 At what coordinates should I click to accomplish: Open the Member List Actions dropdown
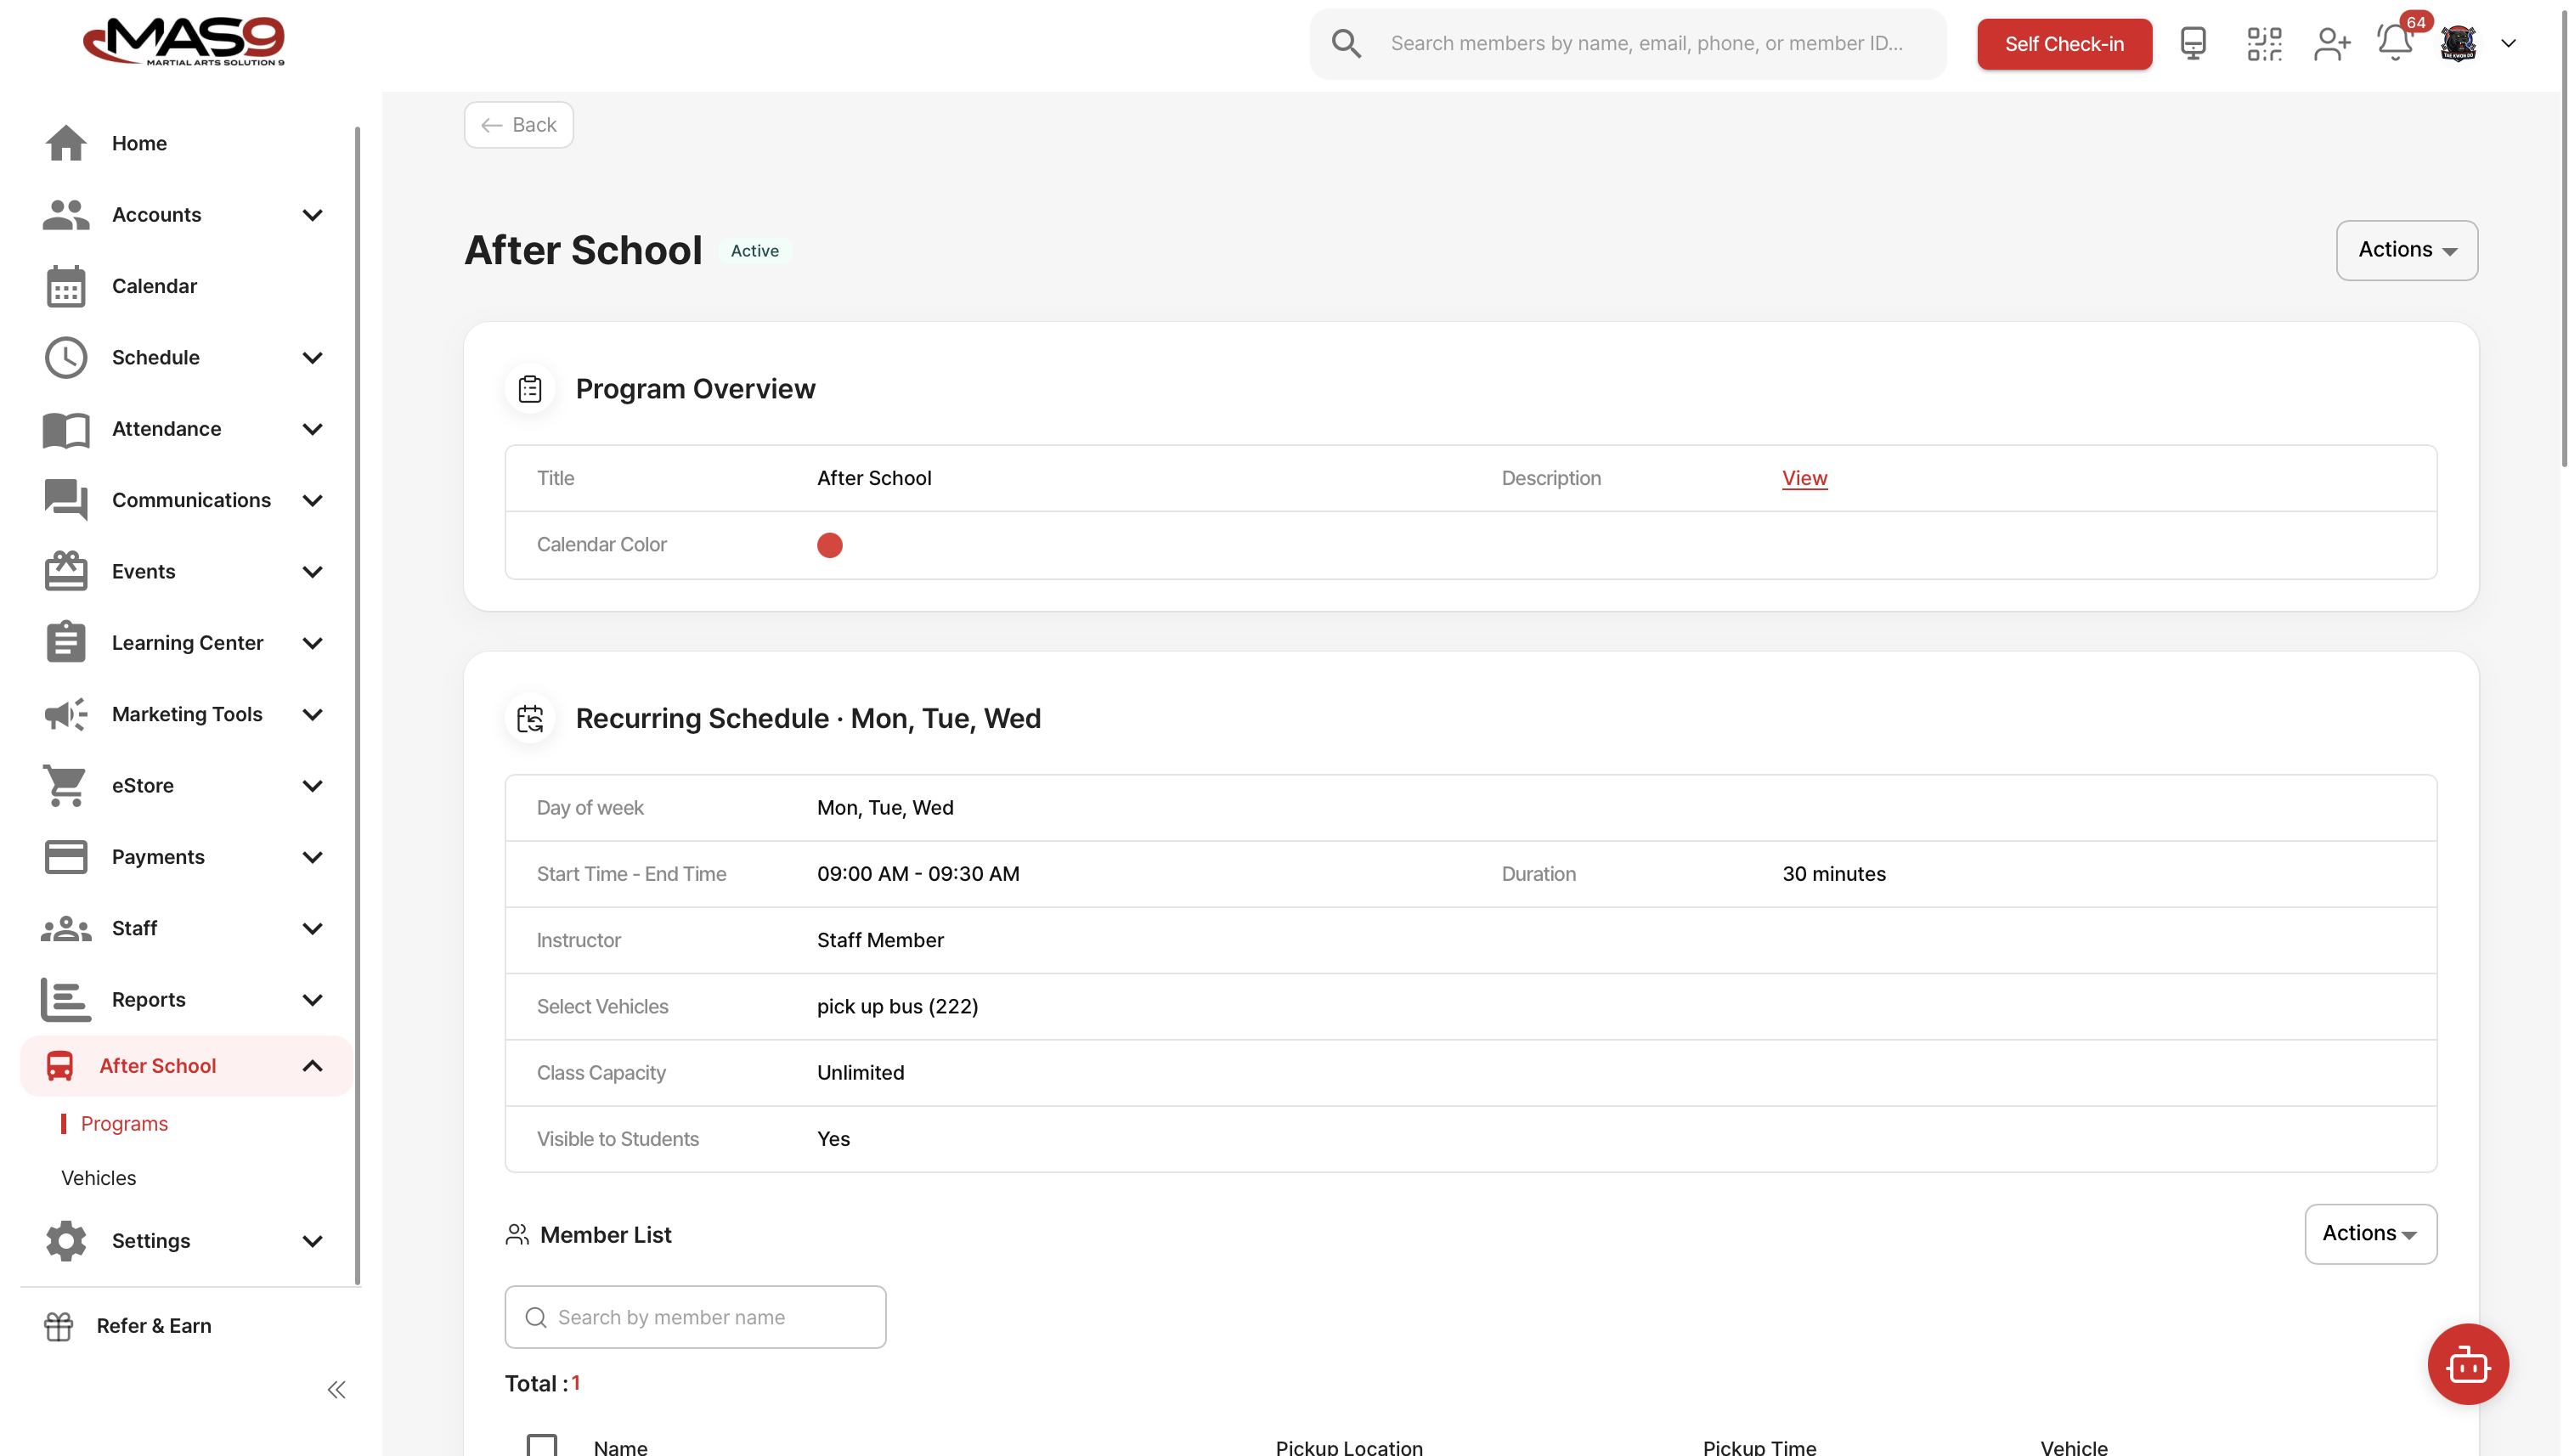point(2370,1234)
